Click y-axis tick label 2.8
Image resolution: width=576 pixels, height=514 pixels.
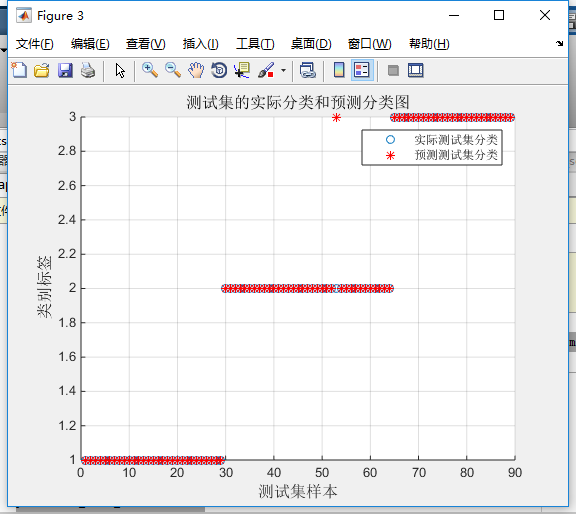tap(67, 151)
